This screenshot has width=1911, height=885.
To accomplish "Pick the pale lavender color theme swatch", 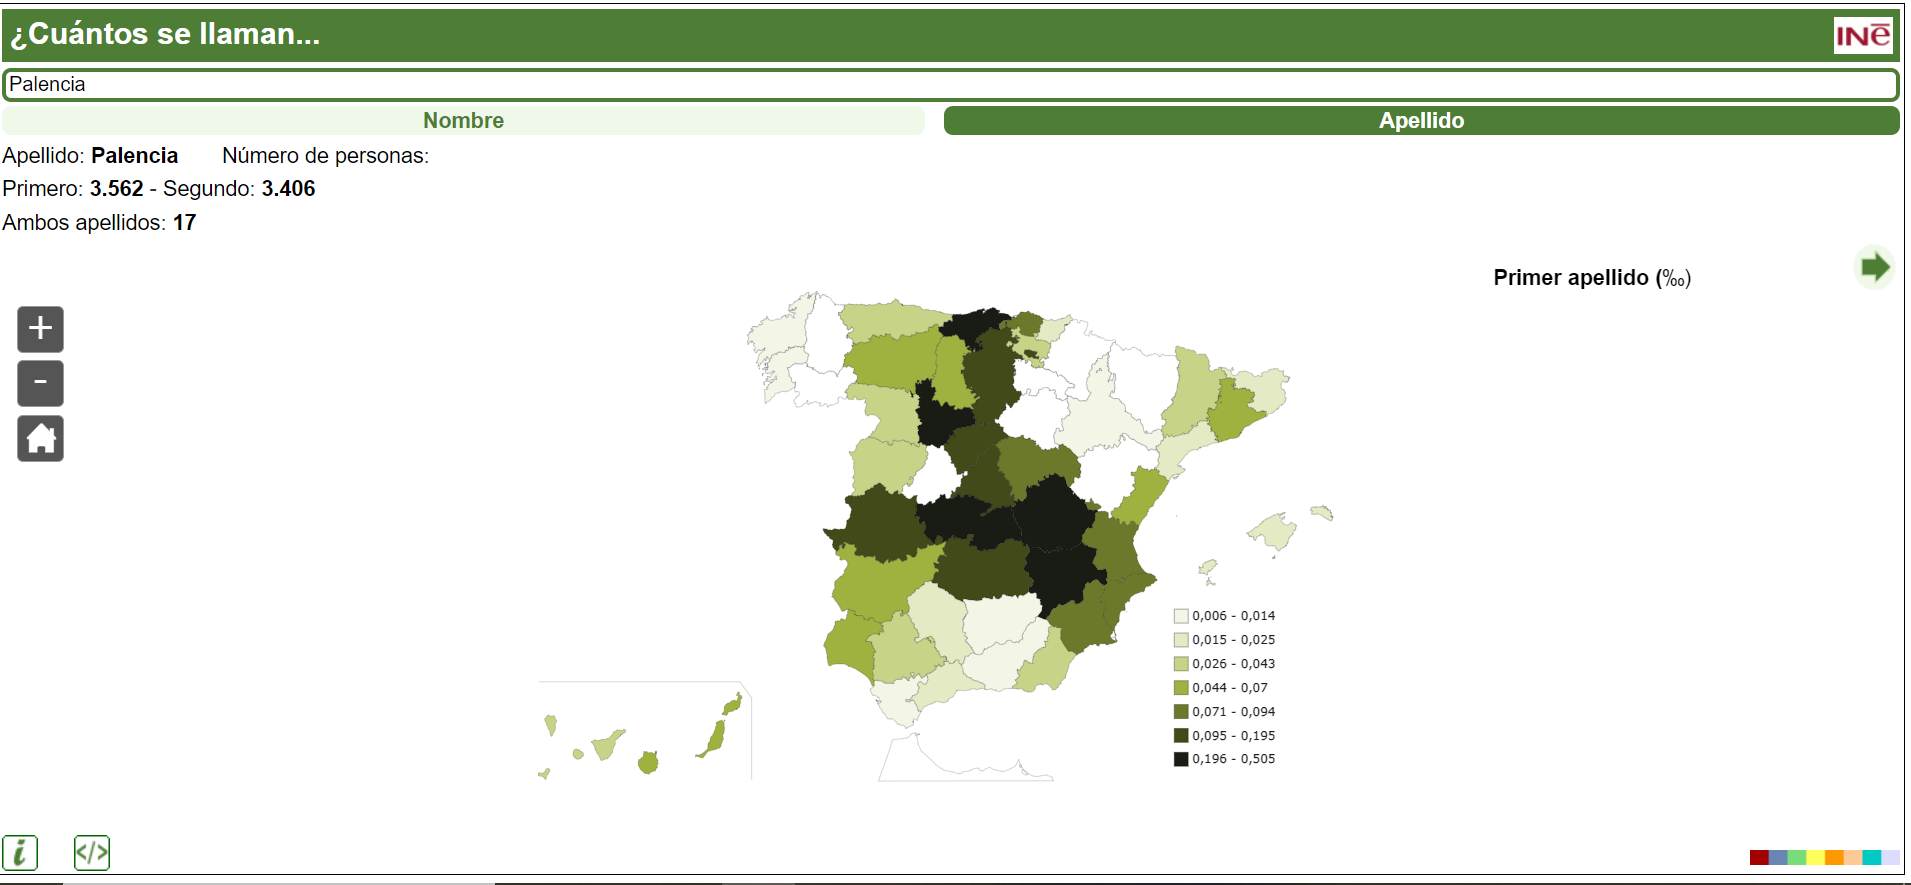I will tap(1891, 857).
